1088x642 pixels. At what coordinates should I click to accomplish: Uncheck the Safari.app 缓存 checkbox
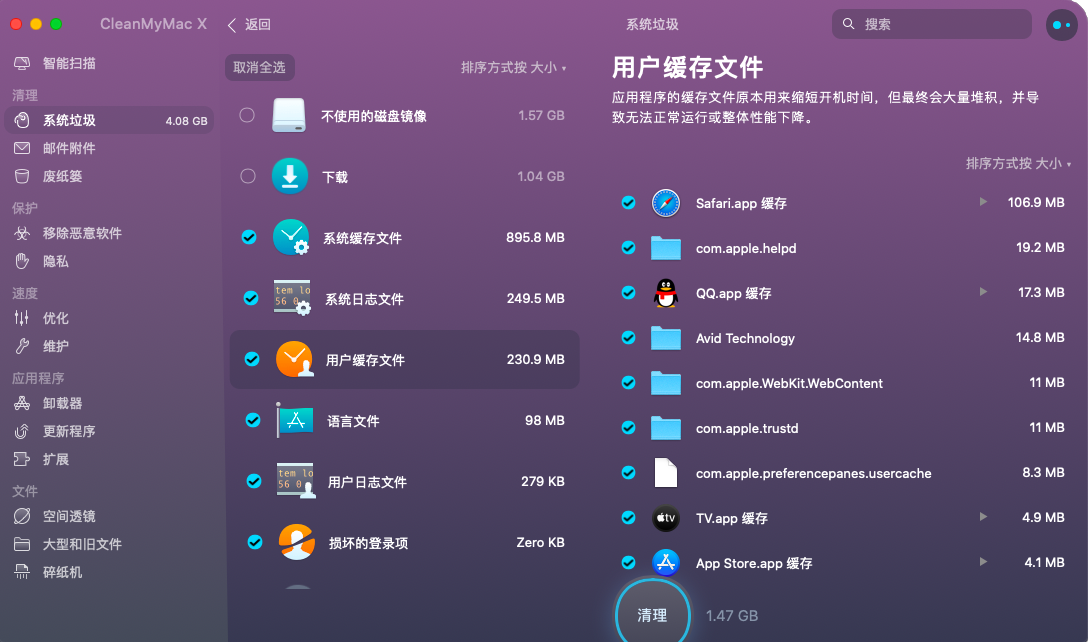(629, 203)
